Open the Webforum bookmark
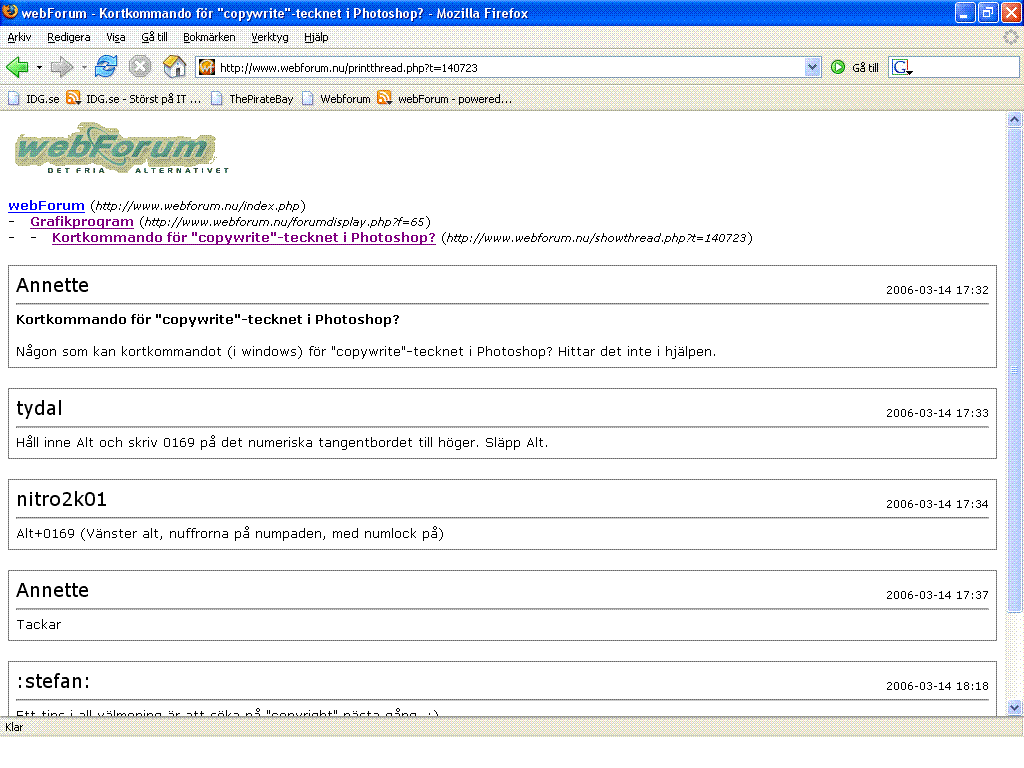This screenshot has height=768, width=1024. pos(336,99)
